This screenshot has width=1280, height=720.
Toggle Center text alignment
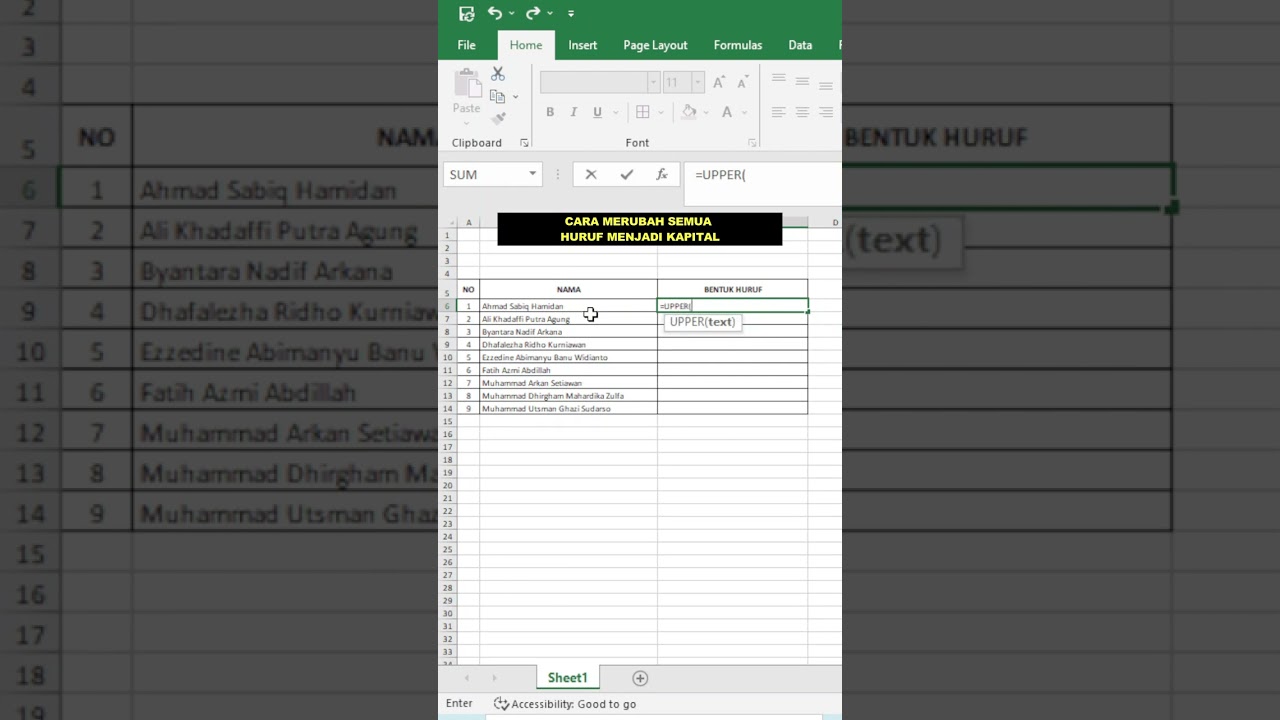click(x=802, y=112)
